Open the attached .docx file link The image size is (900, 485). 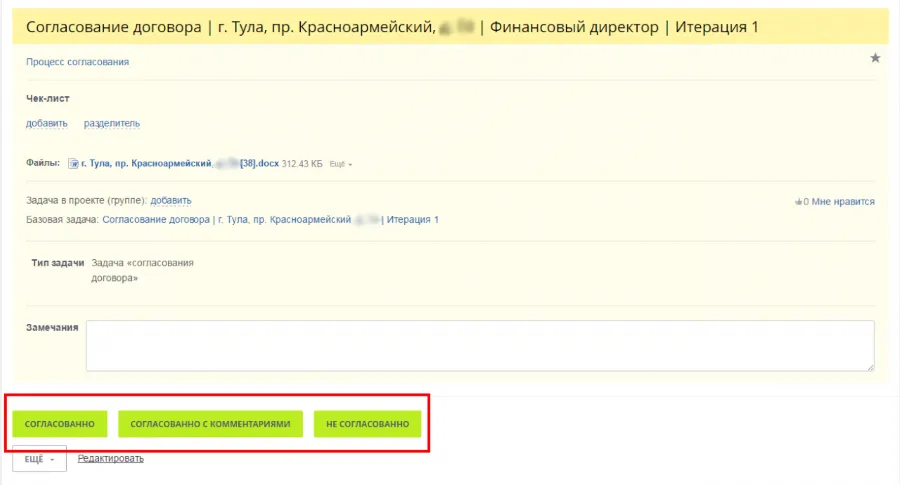coord(180,164)
